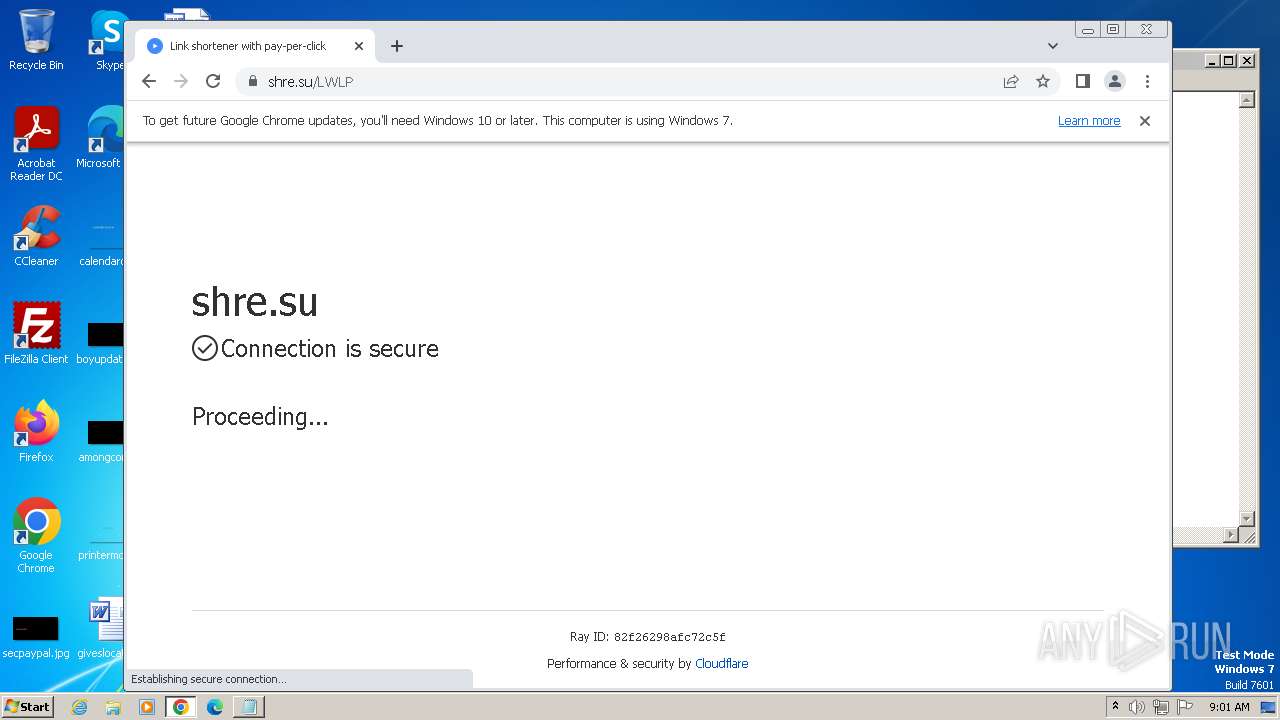This screenshot has height=720, width=1280.
Task: Open Internet Explorer from the taskbar
Action: pos(80,707)
